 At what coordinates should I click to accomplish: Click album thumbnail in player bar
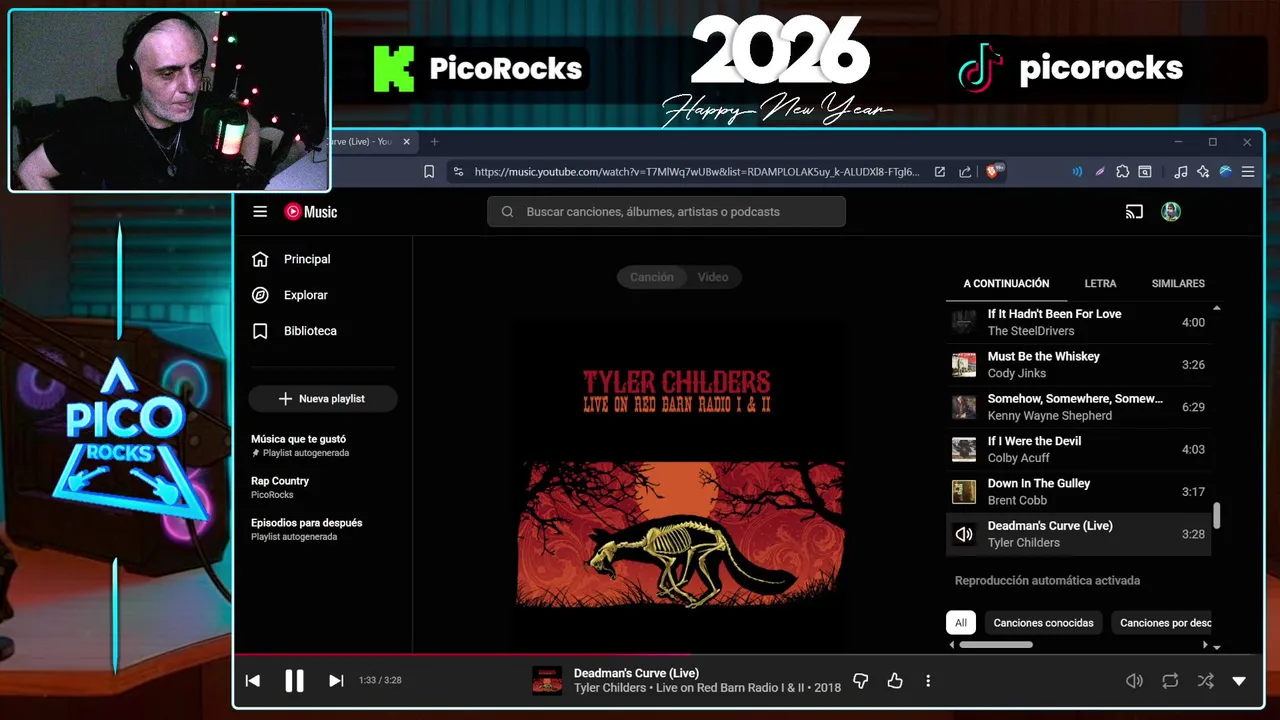point(547,681)
